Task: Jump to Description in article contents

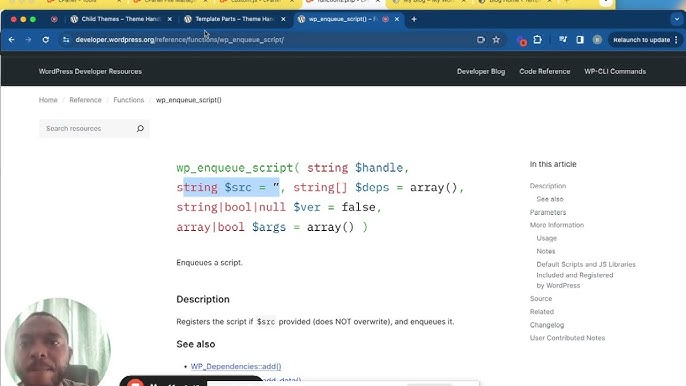Action: [x=548, y=186]
